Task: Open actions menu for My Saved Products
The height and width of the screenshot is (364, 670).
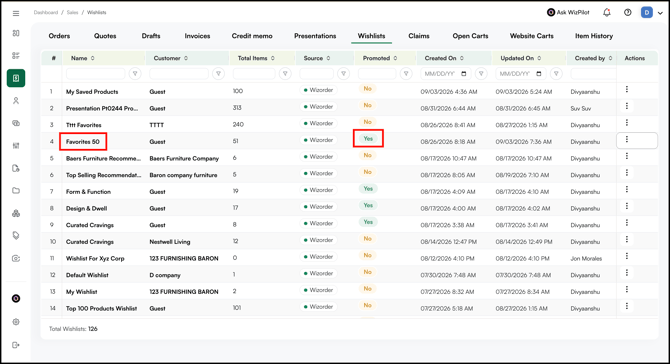Action: point(627,89)
